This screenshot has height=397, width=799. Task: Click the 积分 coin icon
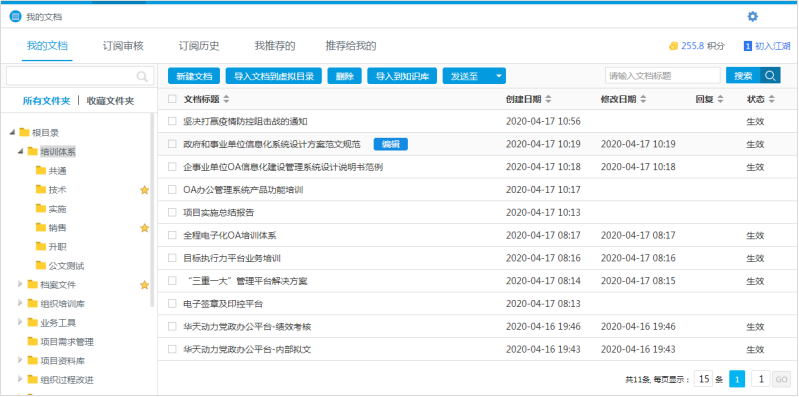pyautogui.click(x=674, y=46)
